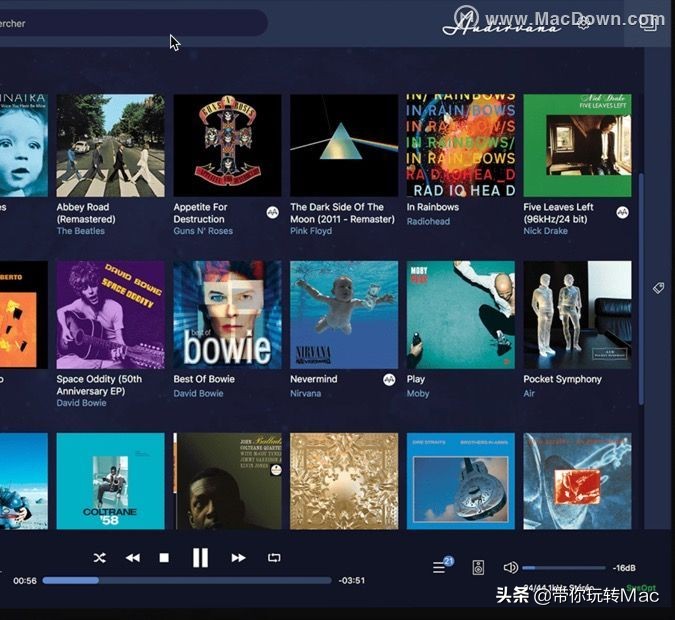Open the Space Oddity album cover
Viewport: 675px width, 620px height.
(111, 315)
